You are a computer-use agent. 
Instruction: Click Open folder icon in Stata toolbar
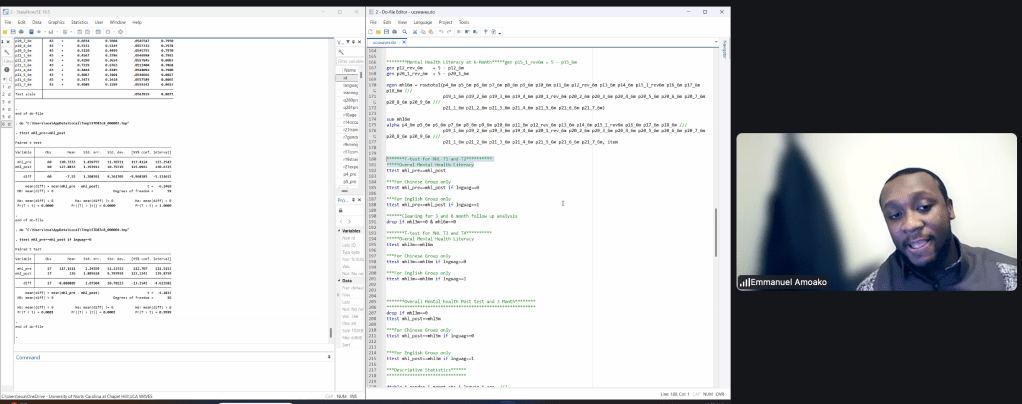pyautogui.click(x=5, y=32)
